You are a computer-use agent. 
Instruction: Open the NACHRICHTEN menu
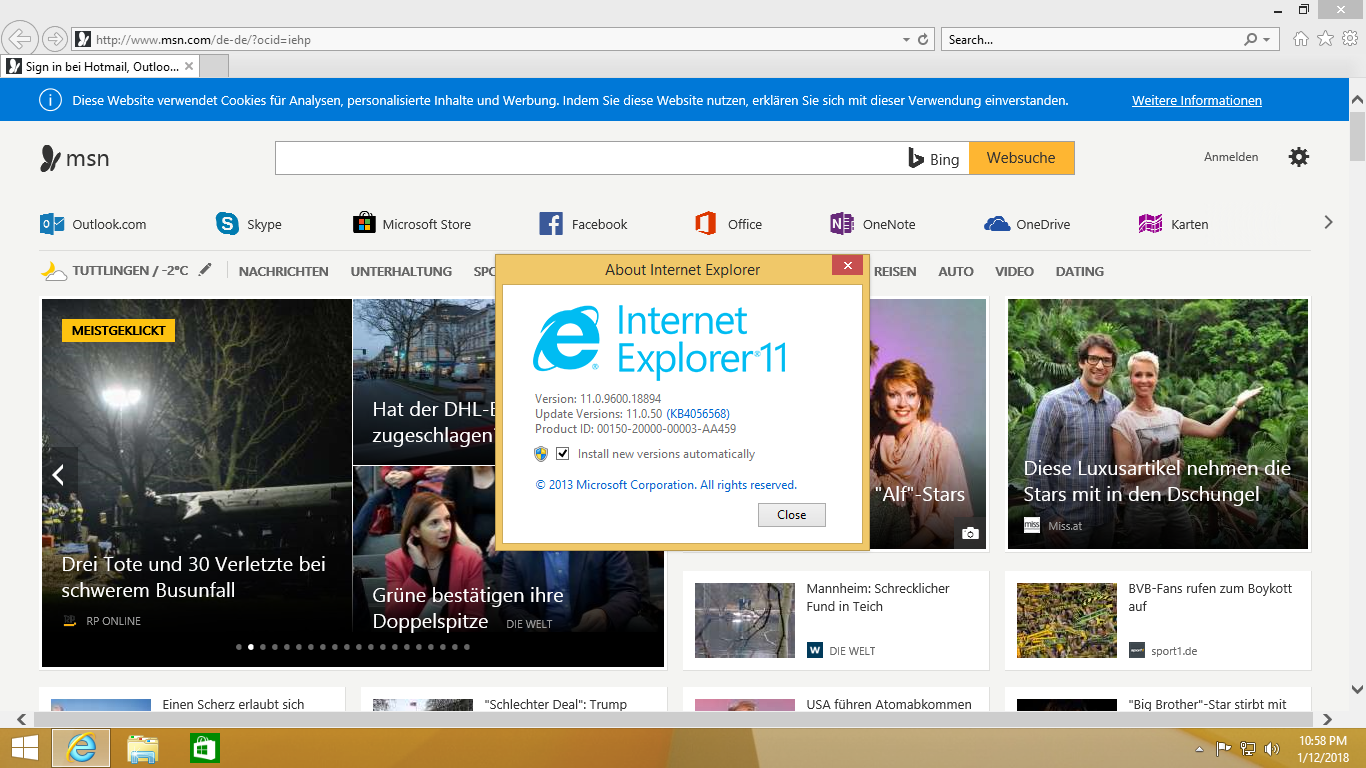283,271
